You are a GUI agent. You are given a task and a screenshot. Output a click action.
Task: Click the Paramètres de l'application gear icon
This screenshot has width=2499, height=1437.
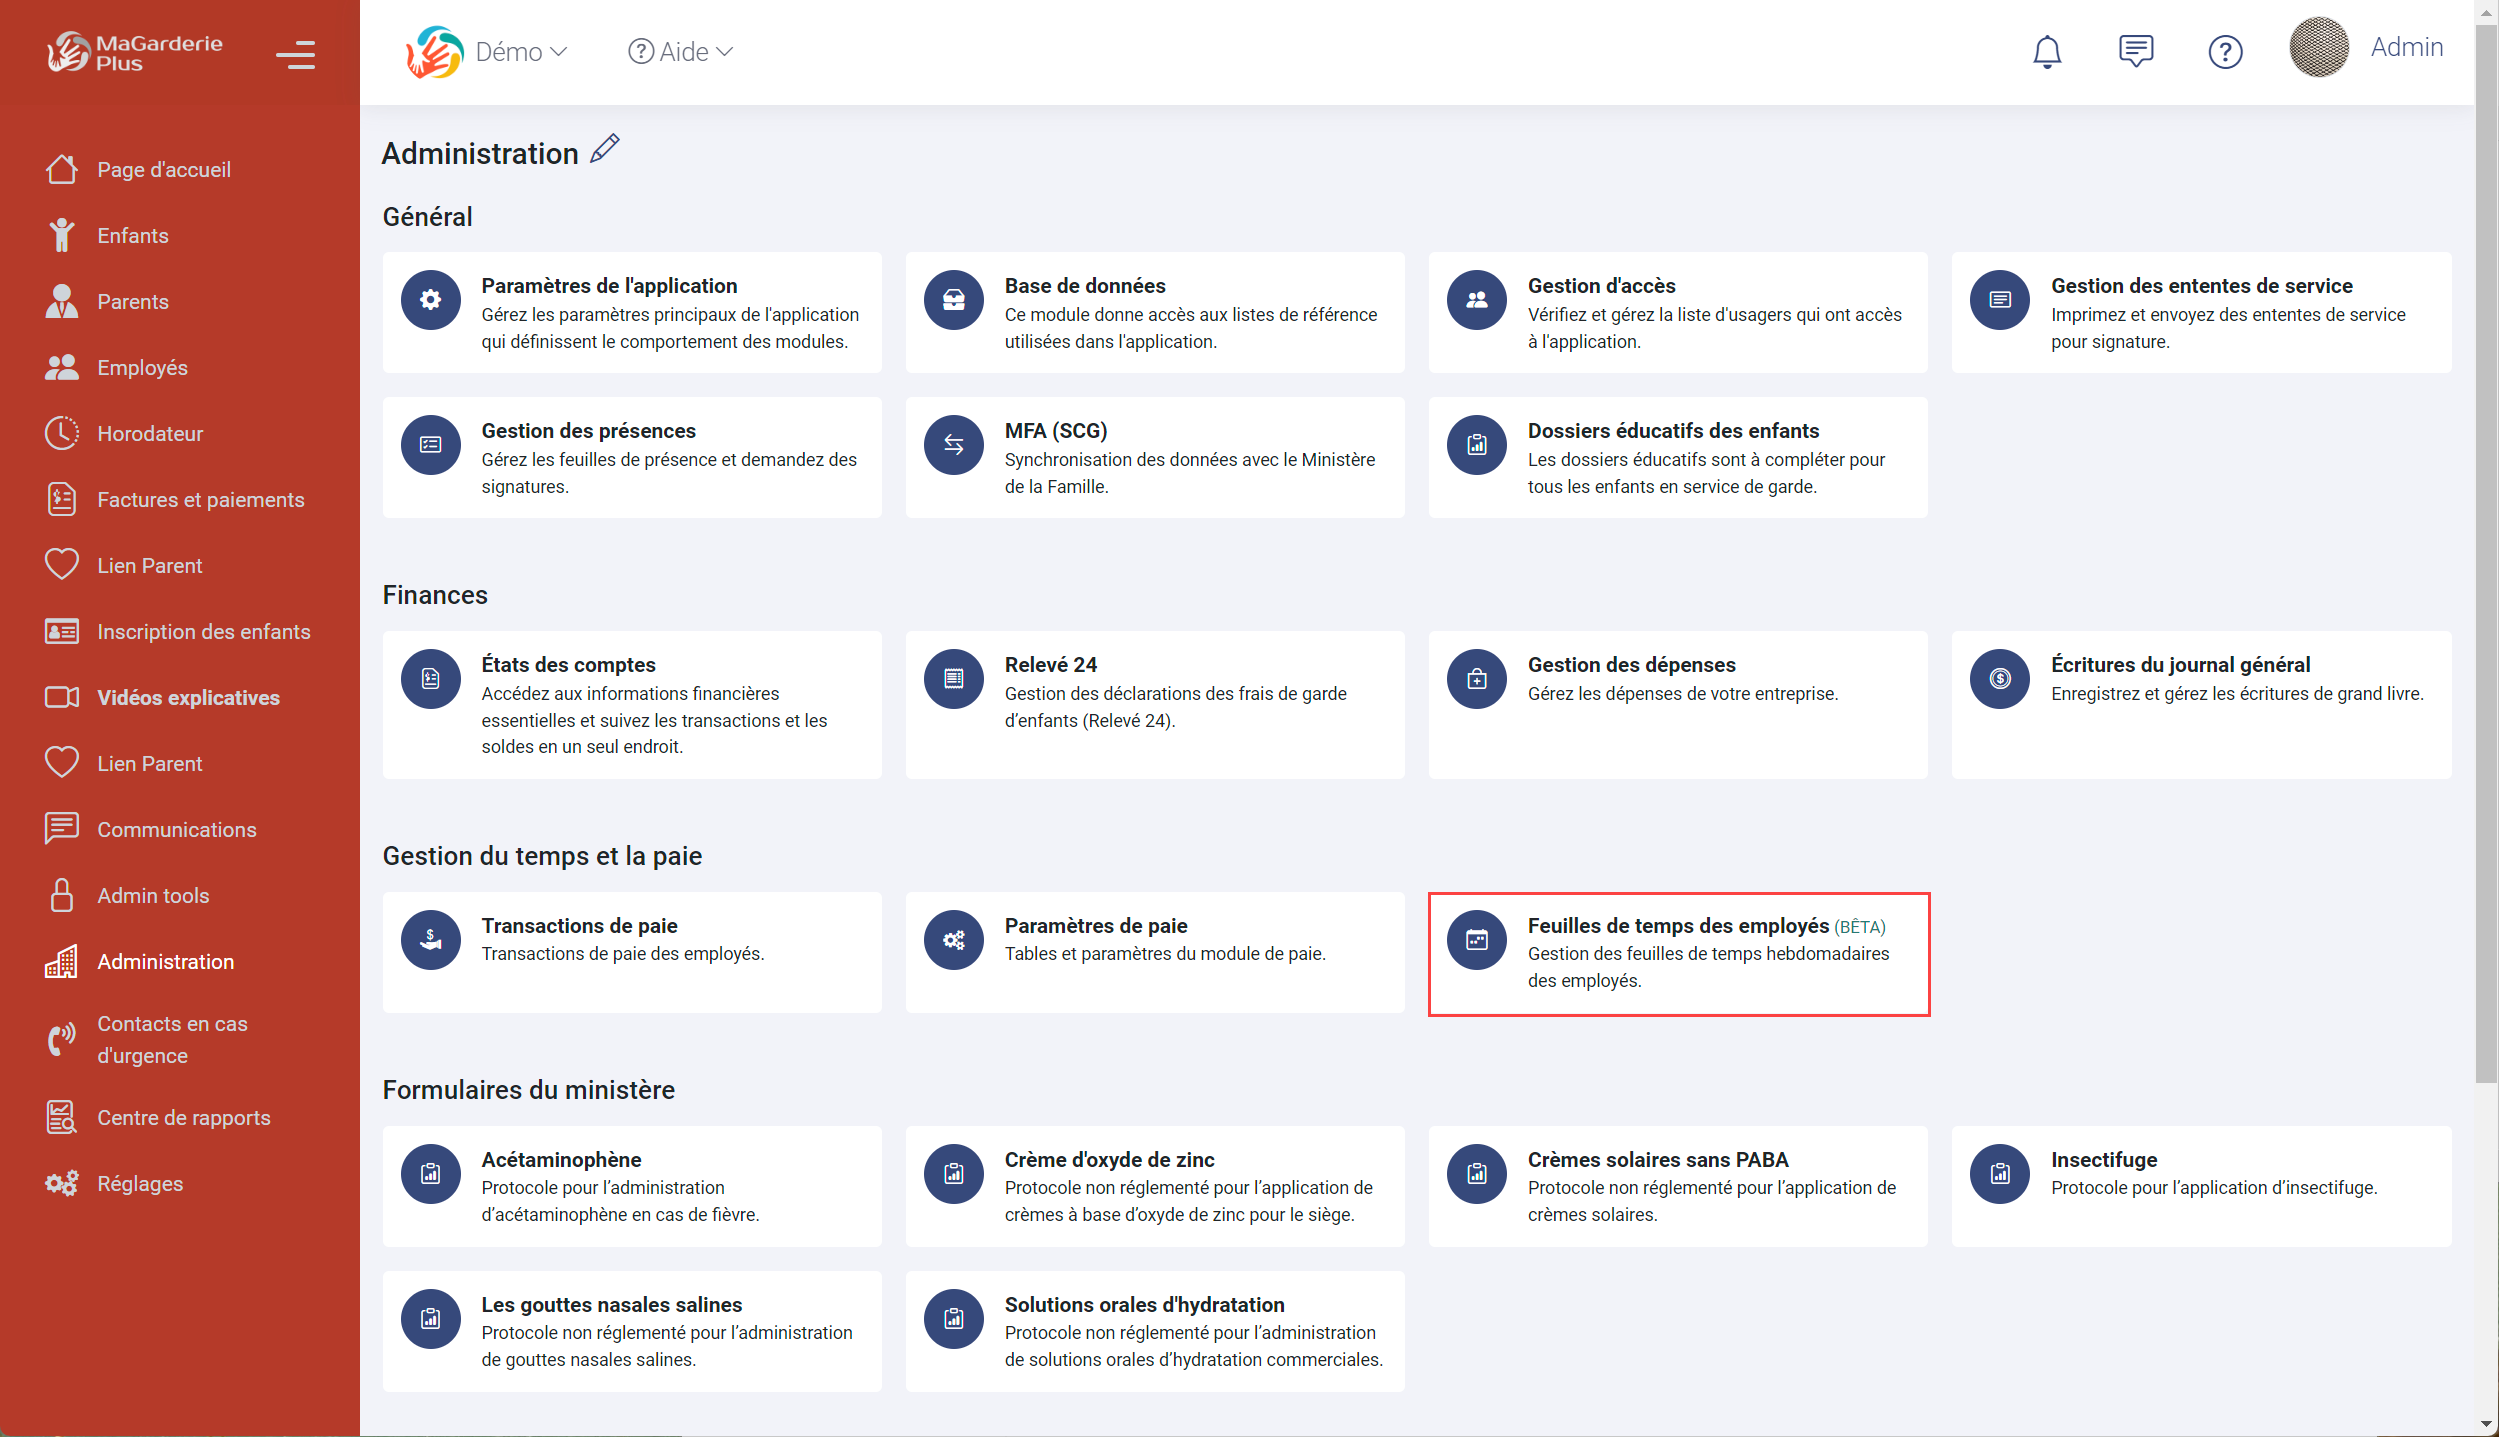coord(431,300)
